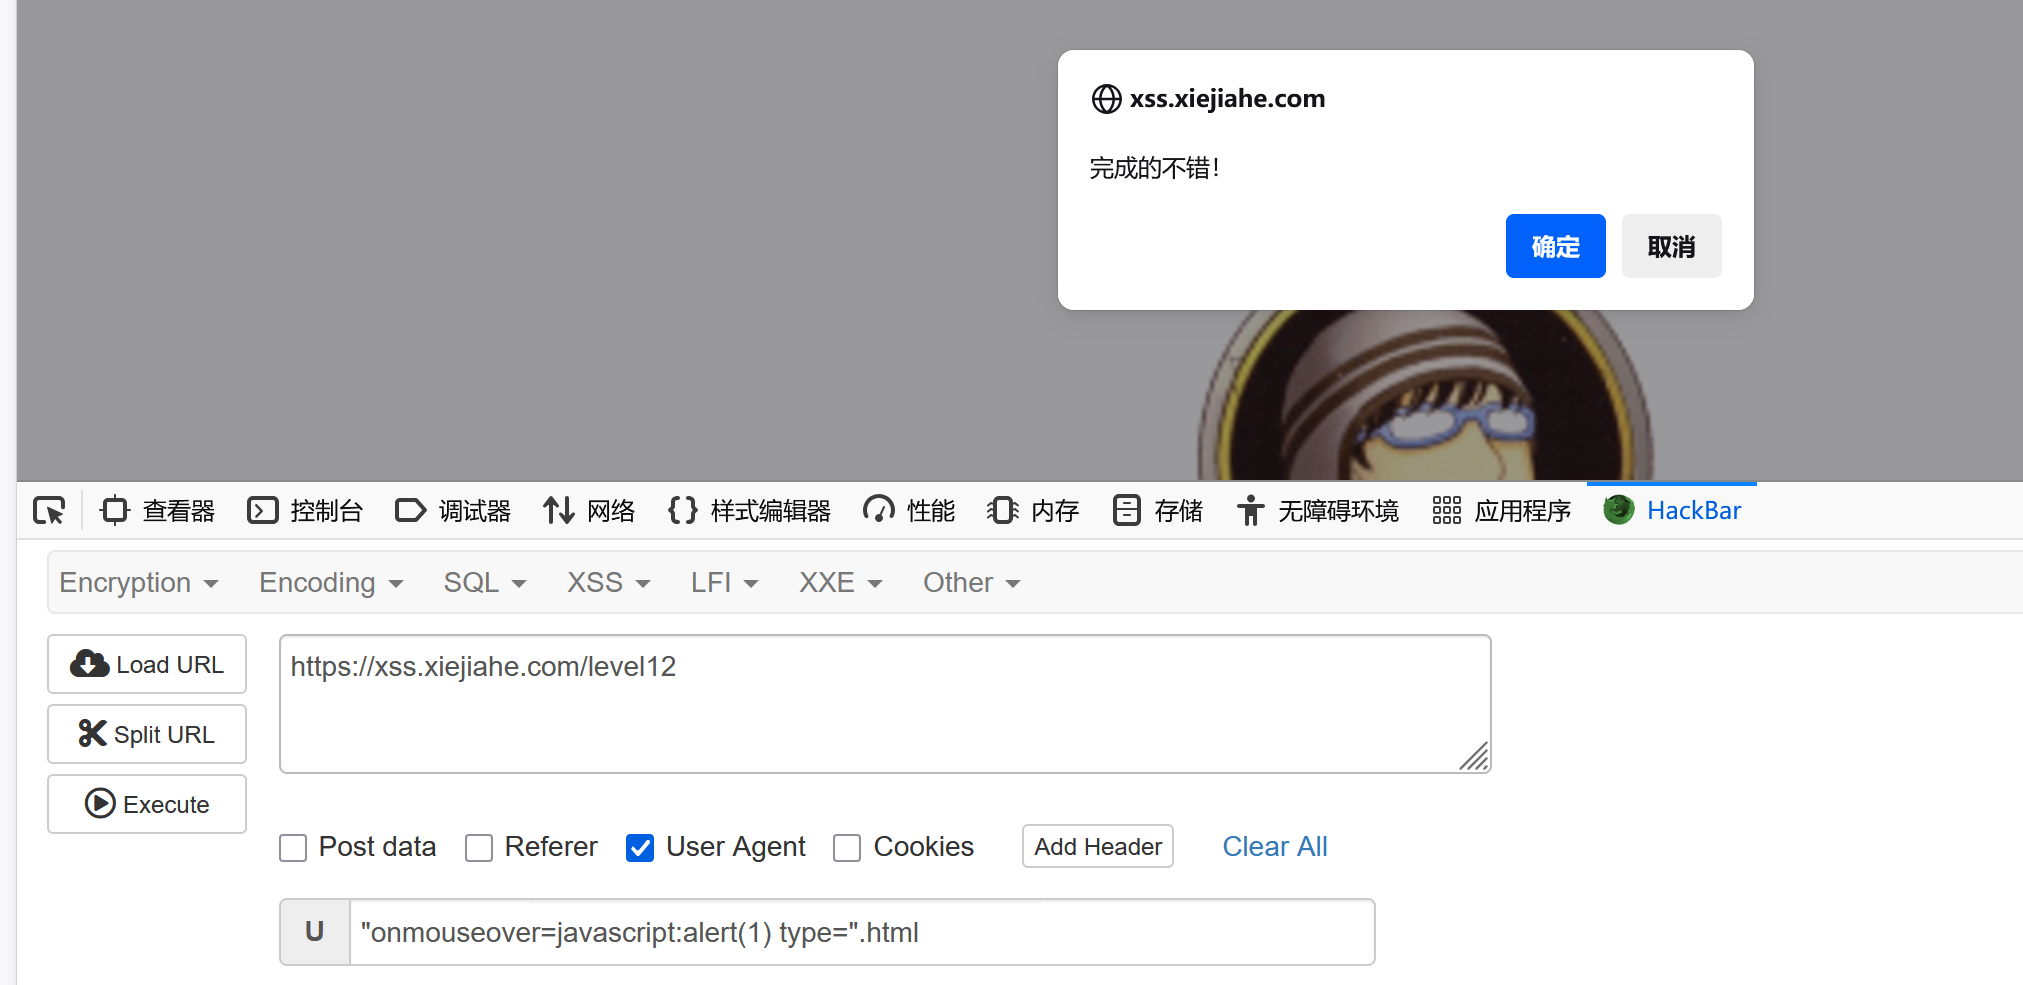The width and height of the screenshot is (2023, 985).
Task: Open the Style Editor (样式编辑器) panel
Action: 749,511
